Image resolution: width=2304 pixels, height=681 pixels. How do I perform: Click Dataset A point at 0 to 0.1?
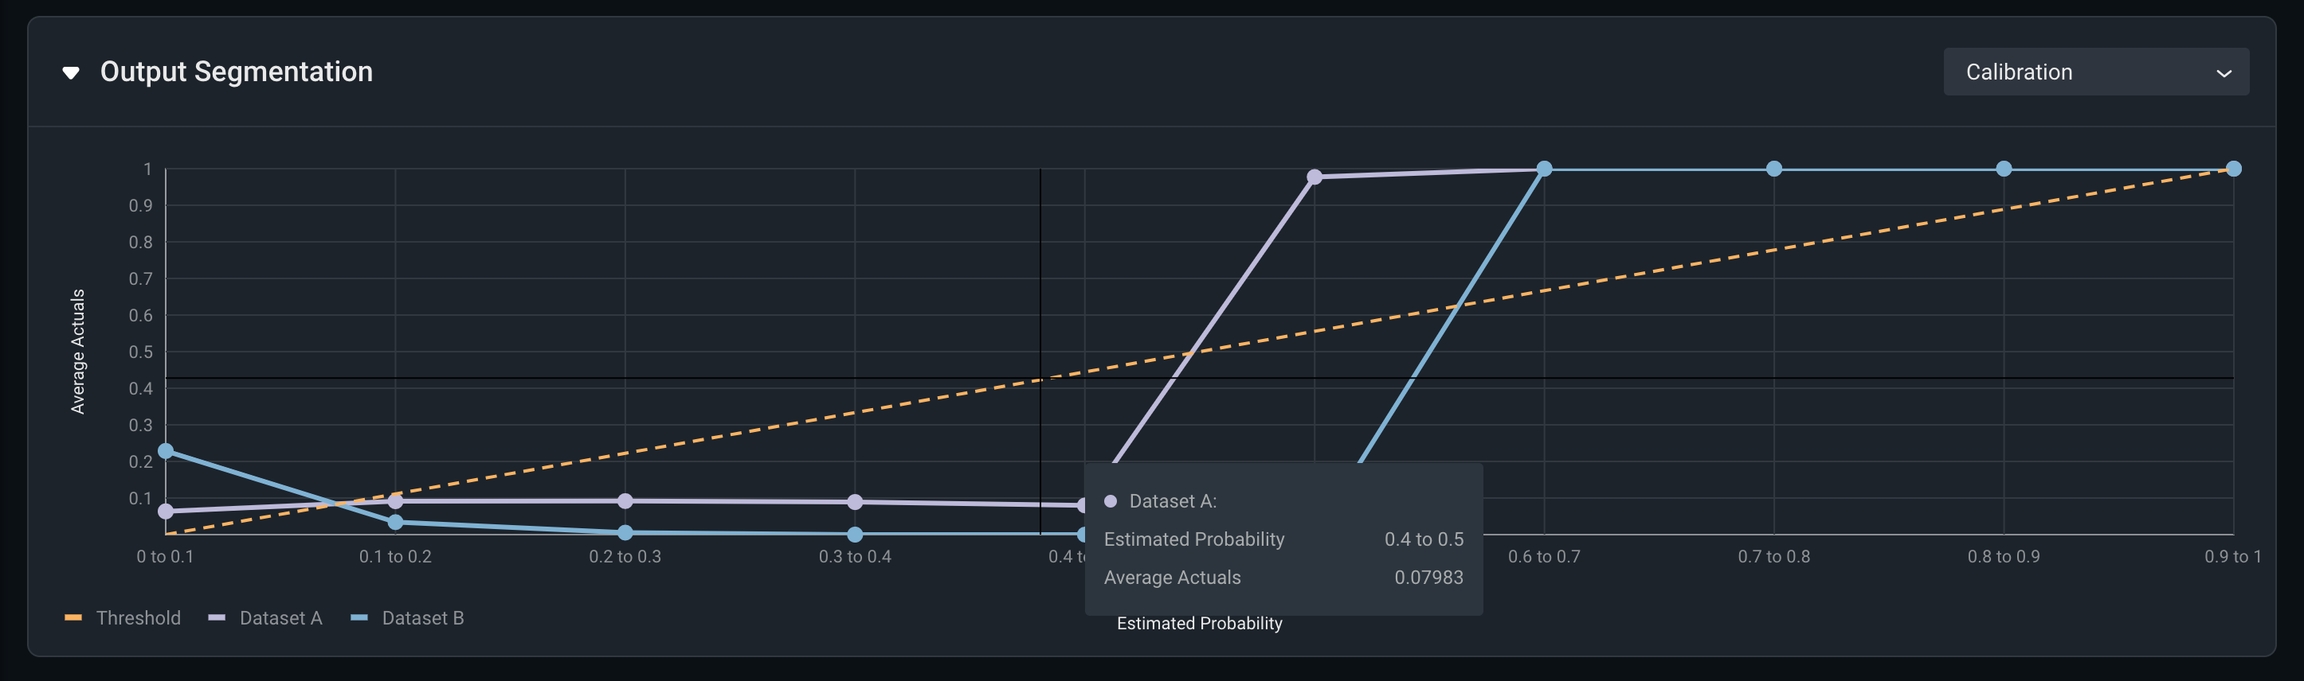[x=166, y=511]
